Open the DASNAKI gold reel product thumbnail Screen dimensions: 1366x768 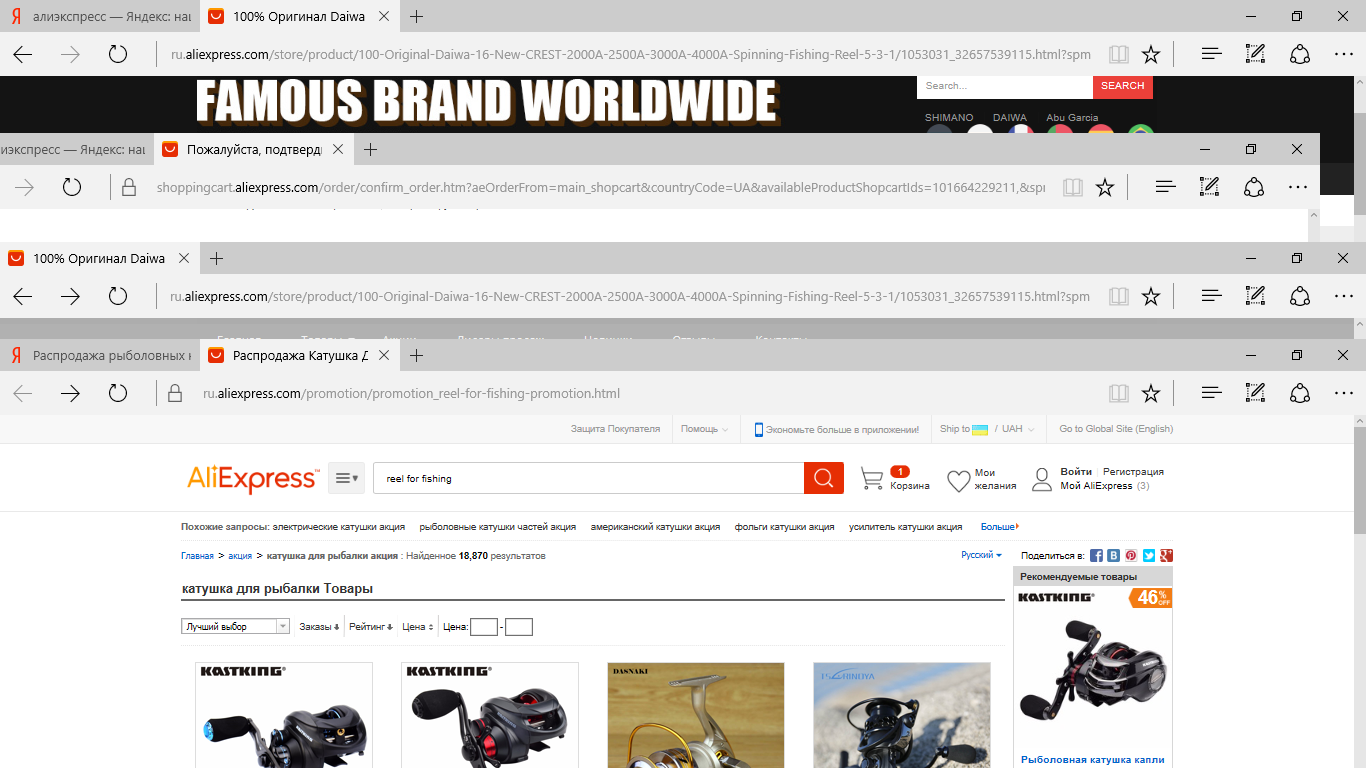pyautogui.click(x=696, y=715)
